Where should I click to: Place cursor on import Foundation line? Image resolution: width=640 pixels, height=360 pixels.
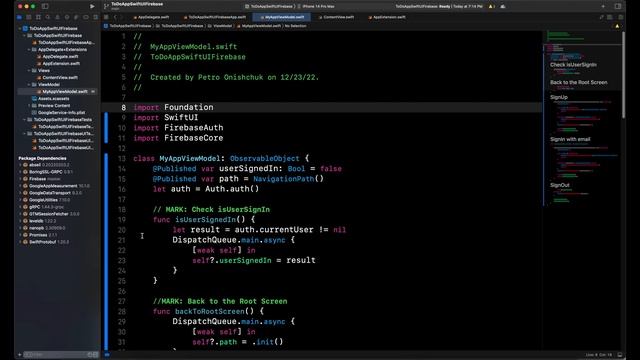coord(173,107)
